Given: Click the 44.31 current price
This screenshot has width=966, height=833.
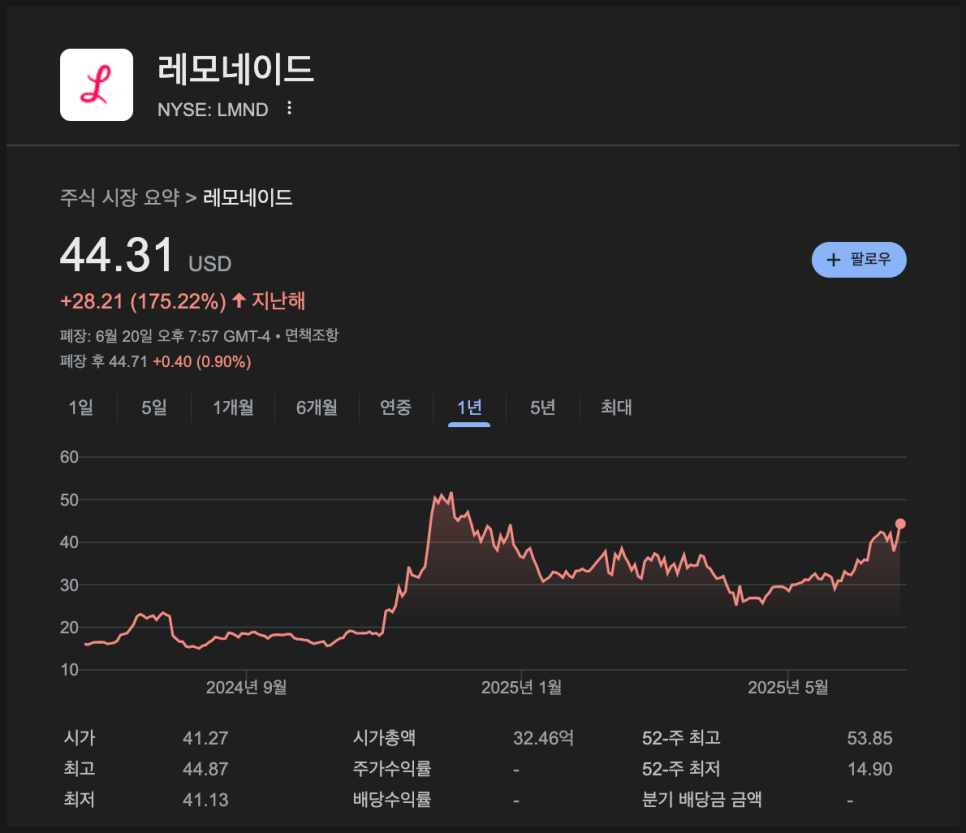Looking at the screenshot, I should (117, 255).
